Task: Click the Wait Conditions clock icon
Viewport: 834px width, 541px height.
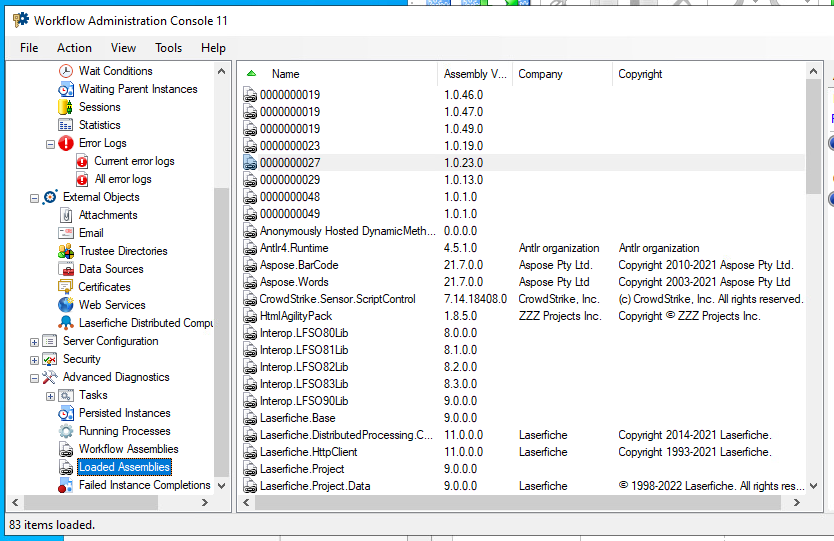Action: [x=65, y=71]
